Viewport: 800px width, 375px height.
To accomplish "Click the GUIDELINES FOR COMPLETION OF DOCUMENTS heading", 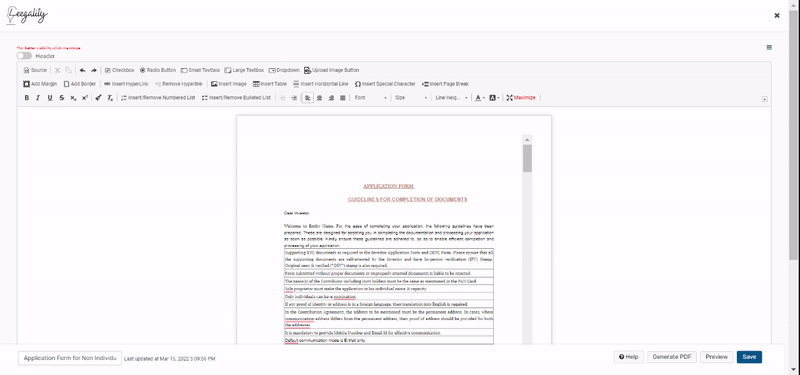I will click(x=407, y=199).
